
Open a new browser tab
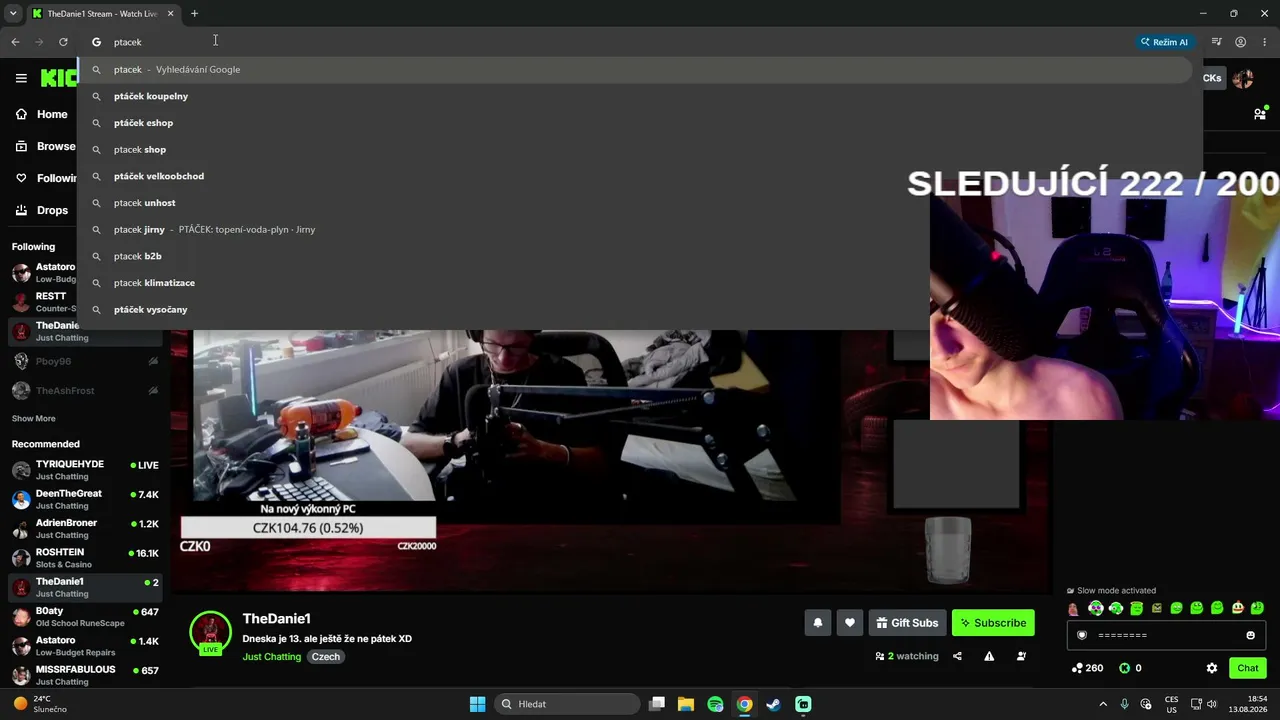(194, 14)
